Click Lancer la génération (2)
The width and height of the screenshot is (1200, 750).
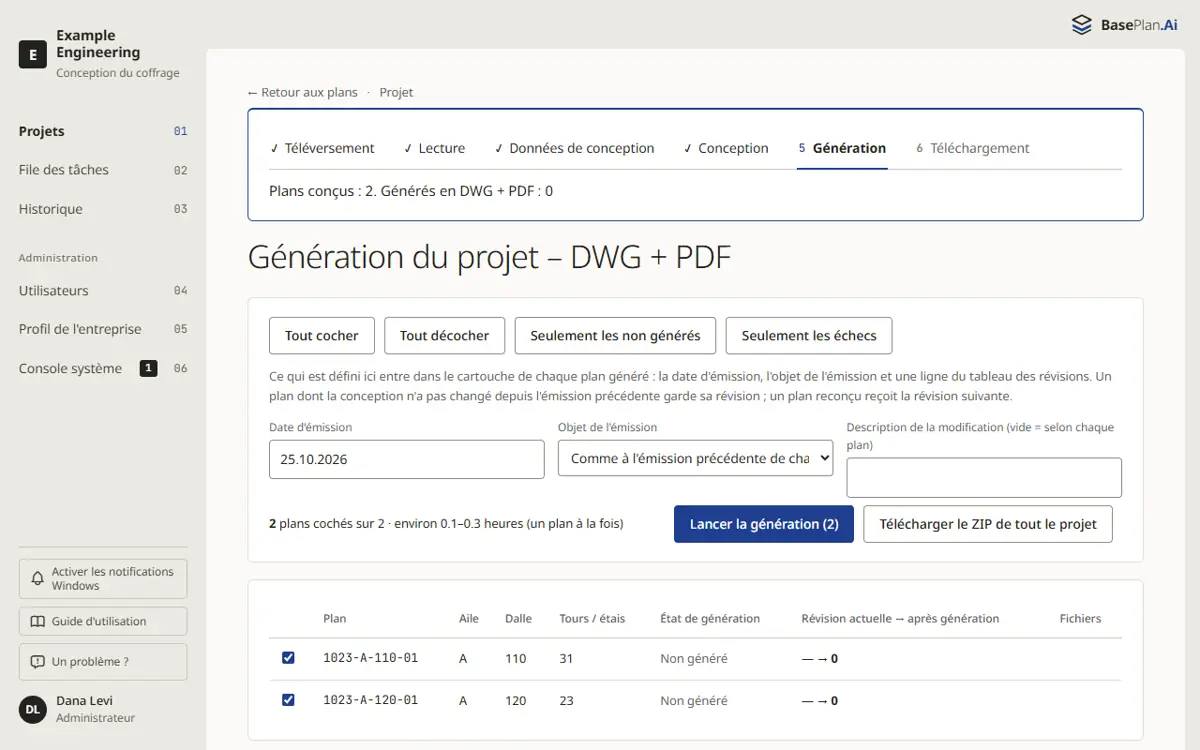pos(764,524)
